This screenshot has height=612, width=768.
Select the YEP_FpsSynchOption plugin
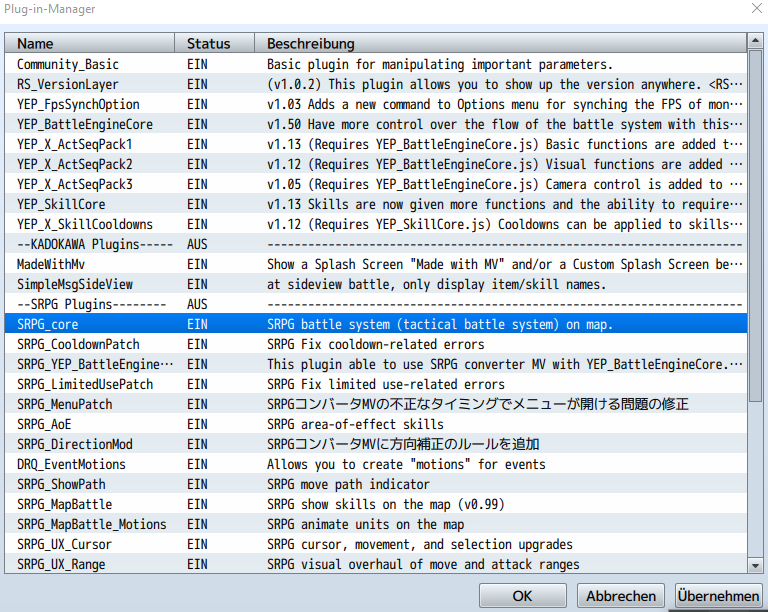376,104
